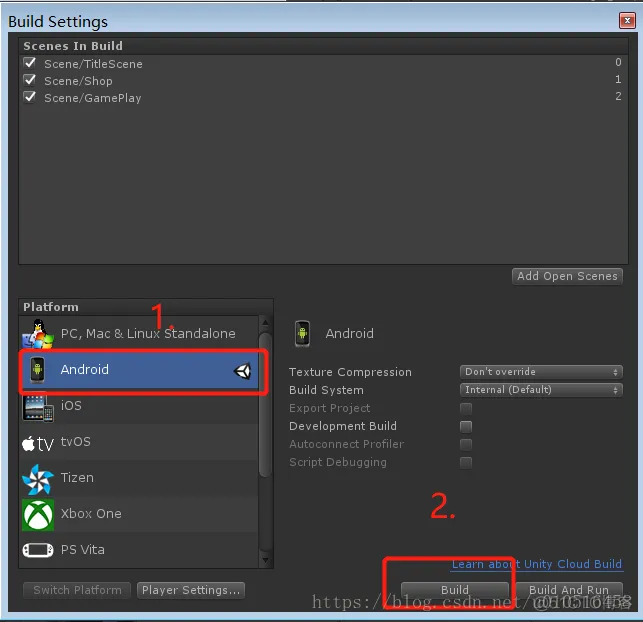This screenshot has width=643, height=622.
Task: Select the Scene/TitleScene entry text
Action: point(93,64)
